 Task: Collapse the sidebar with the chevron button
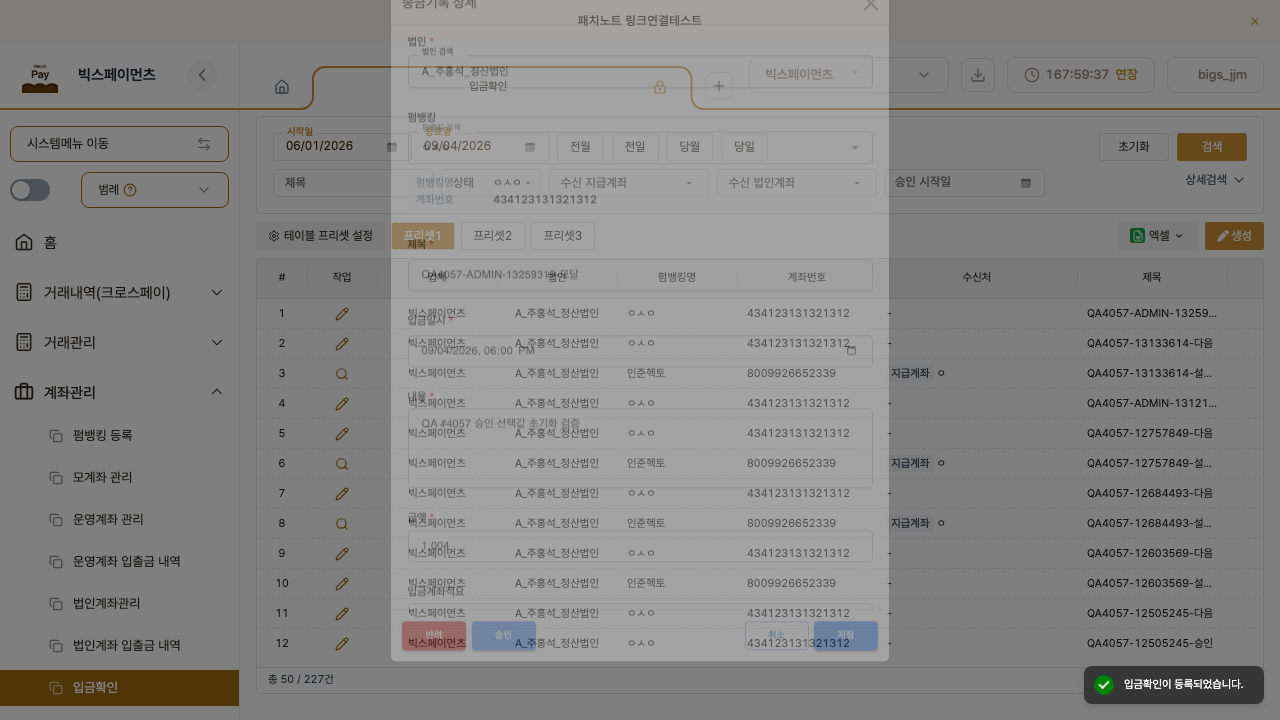click(202, 75)
